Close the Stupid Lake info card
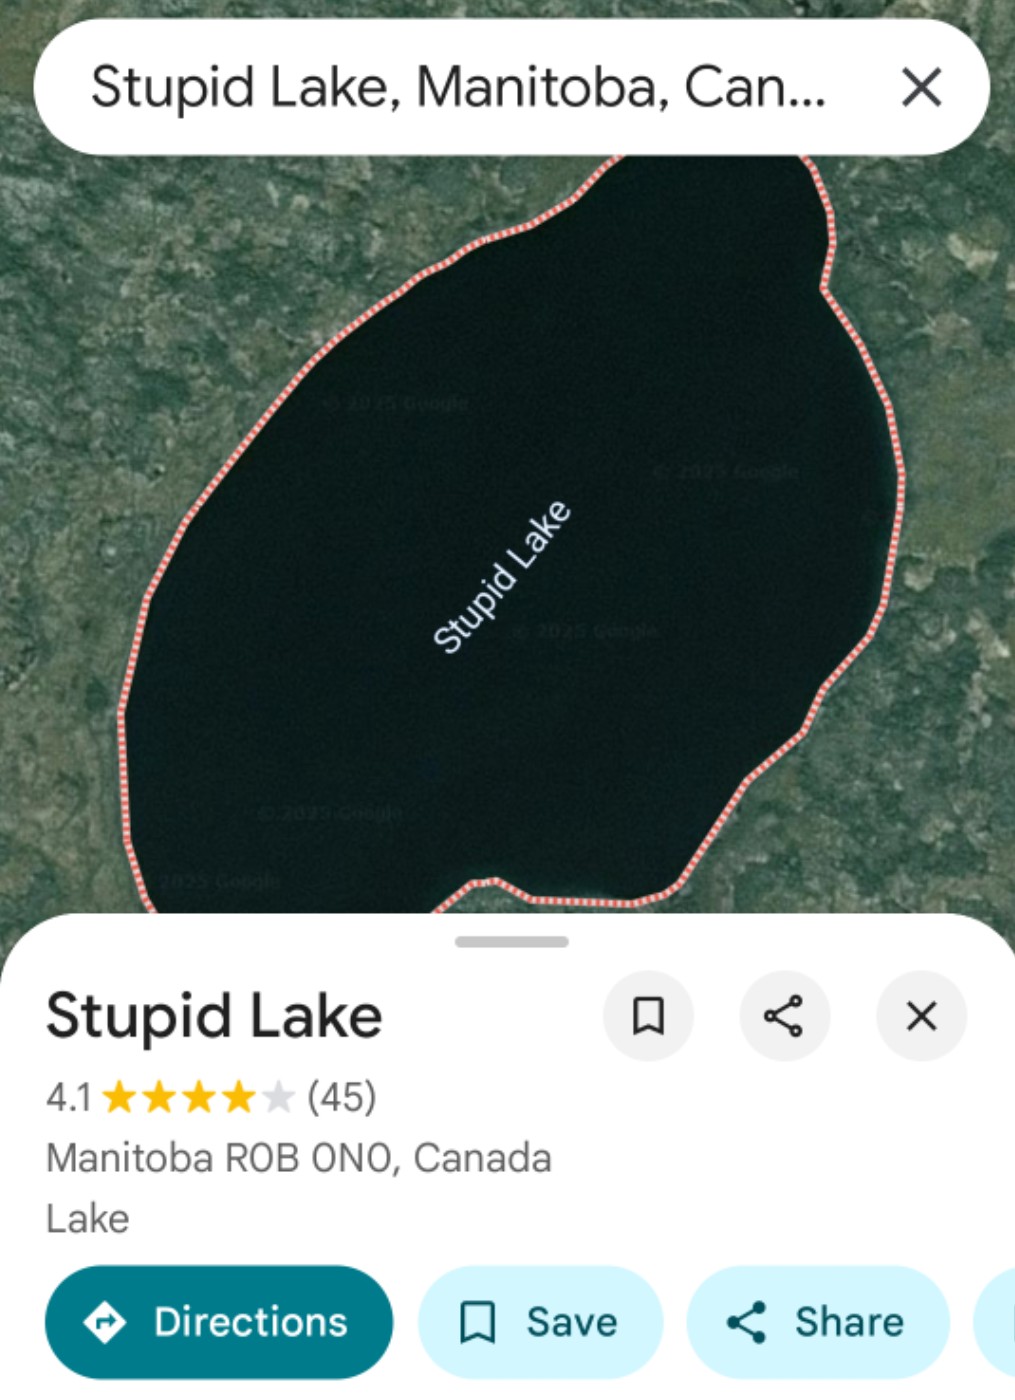 (921, 1016)
